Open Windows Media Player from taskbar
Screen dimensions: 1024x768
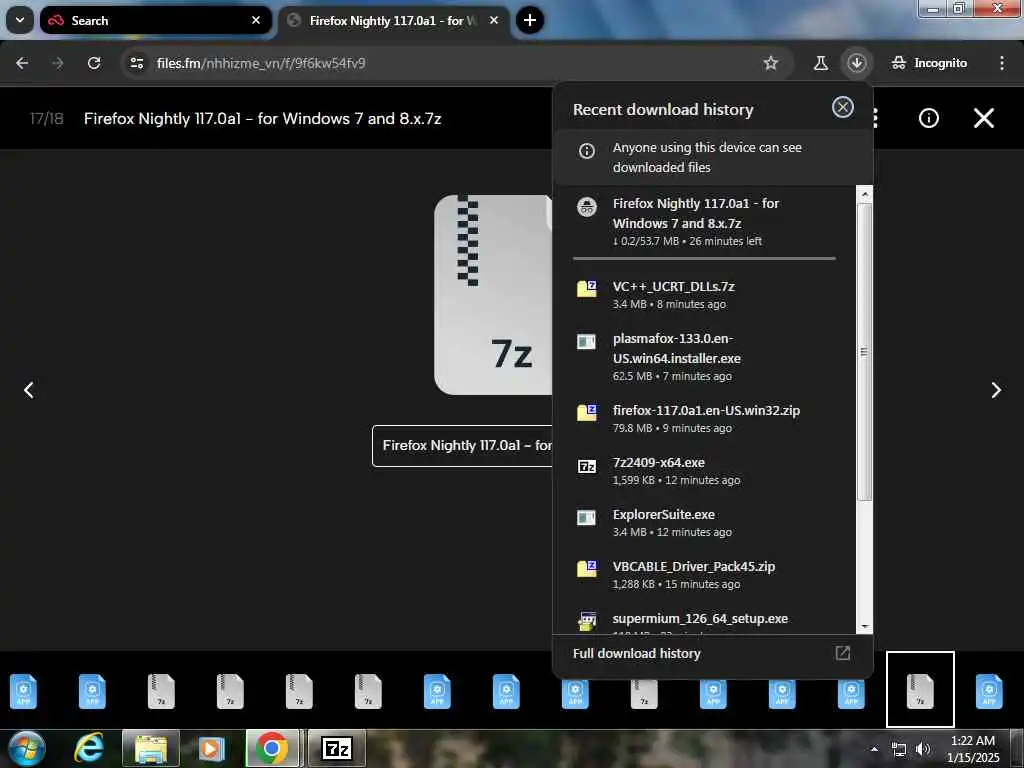click(210, 748)
